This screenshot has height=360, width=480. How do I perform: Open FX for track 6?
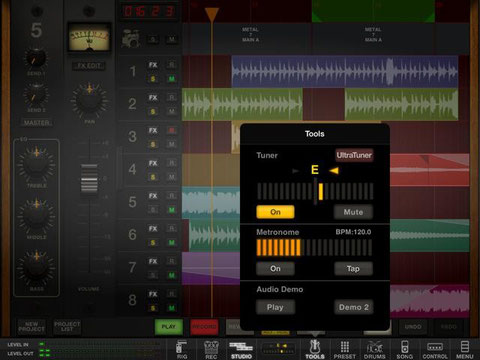(x=153, y=228)
